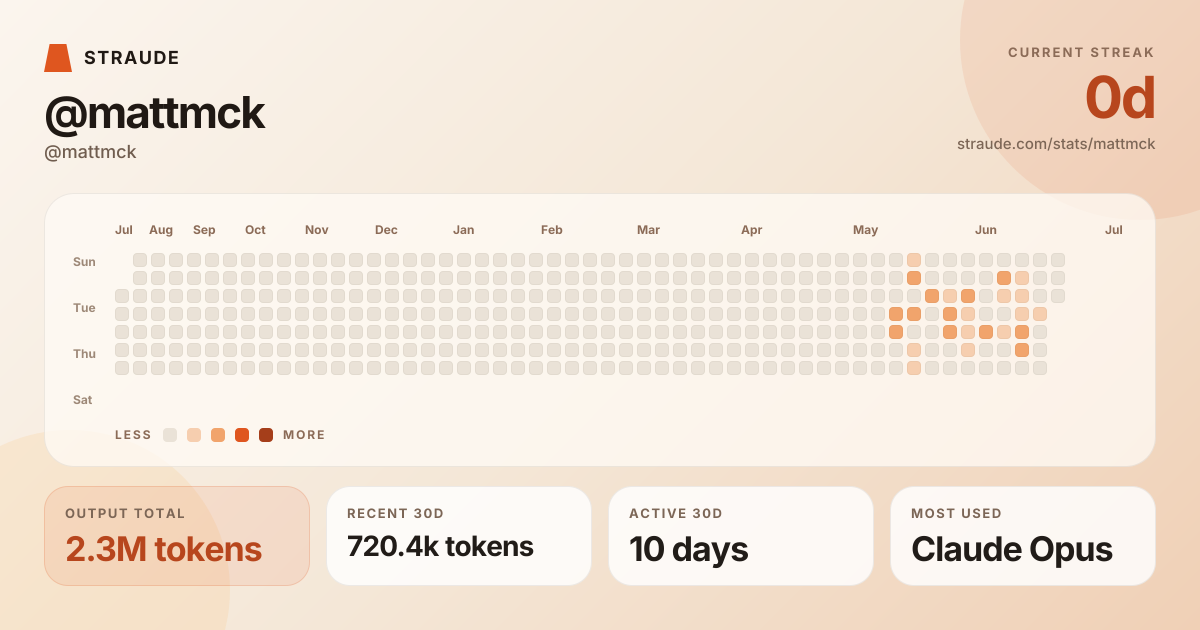Click the 0d current streak value
This screenshot has width=1200, height=630.
tap(1120, 98)
